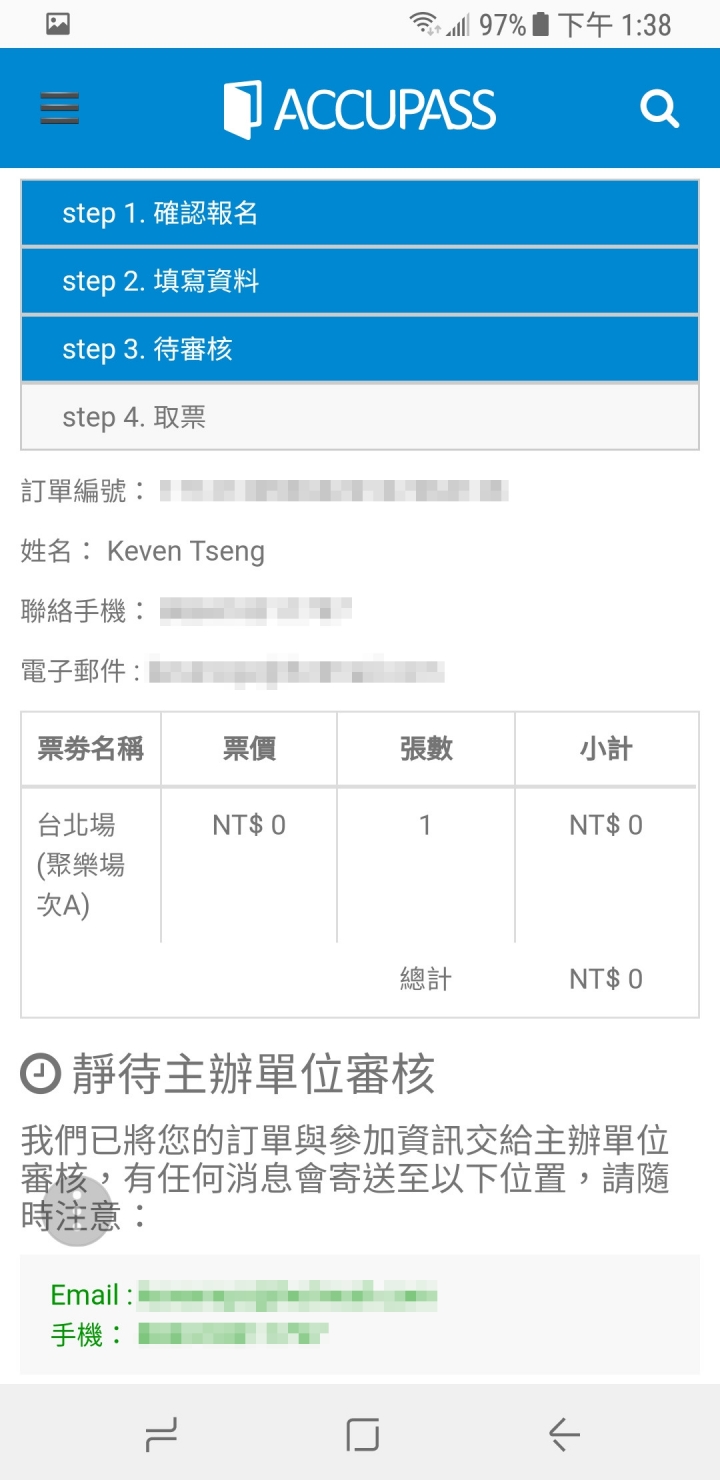This screenshot has width=720, height=1480.
Task: Tap the ticket name 台北場 (聚樂場次A)
Action: pos(81,865)
